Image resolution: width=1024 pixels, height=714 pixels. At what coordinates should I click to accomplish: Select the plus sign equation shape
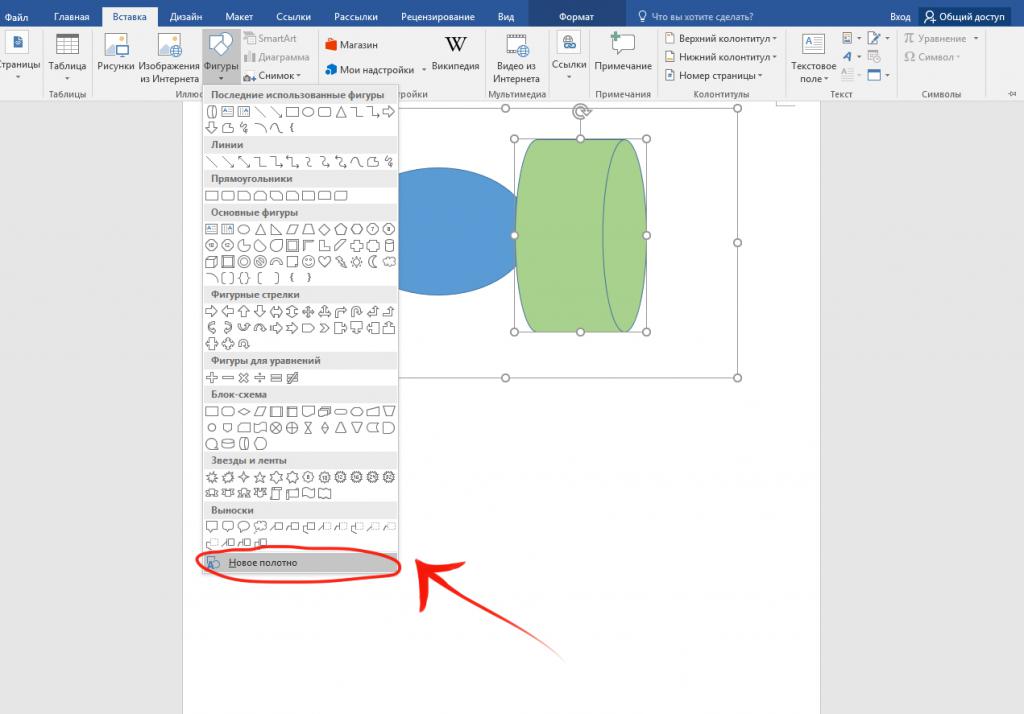[211, 378]
